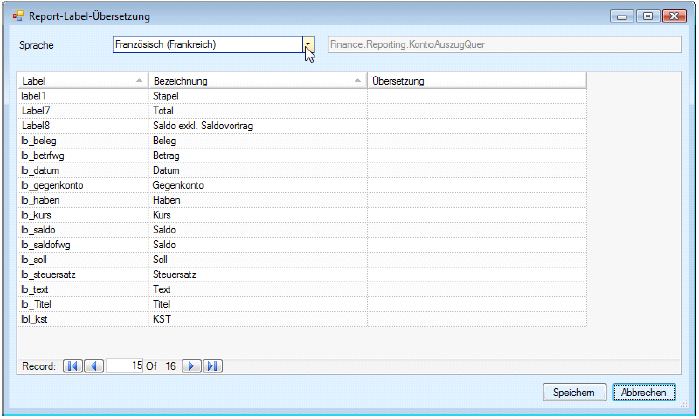This screenshot has height=419, width=699.
Task: Select the lb_gegenkonto cell
Action: click(x=83, y=185)
